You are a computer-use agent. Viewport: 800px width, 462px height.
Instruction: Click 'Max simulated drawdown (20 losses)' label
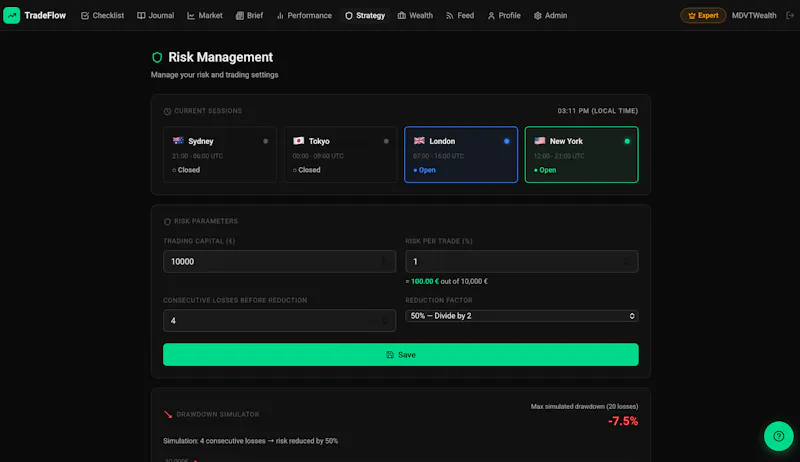pyautogui.click(x=584, y=406)
